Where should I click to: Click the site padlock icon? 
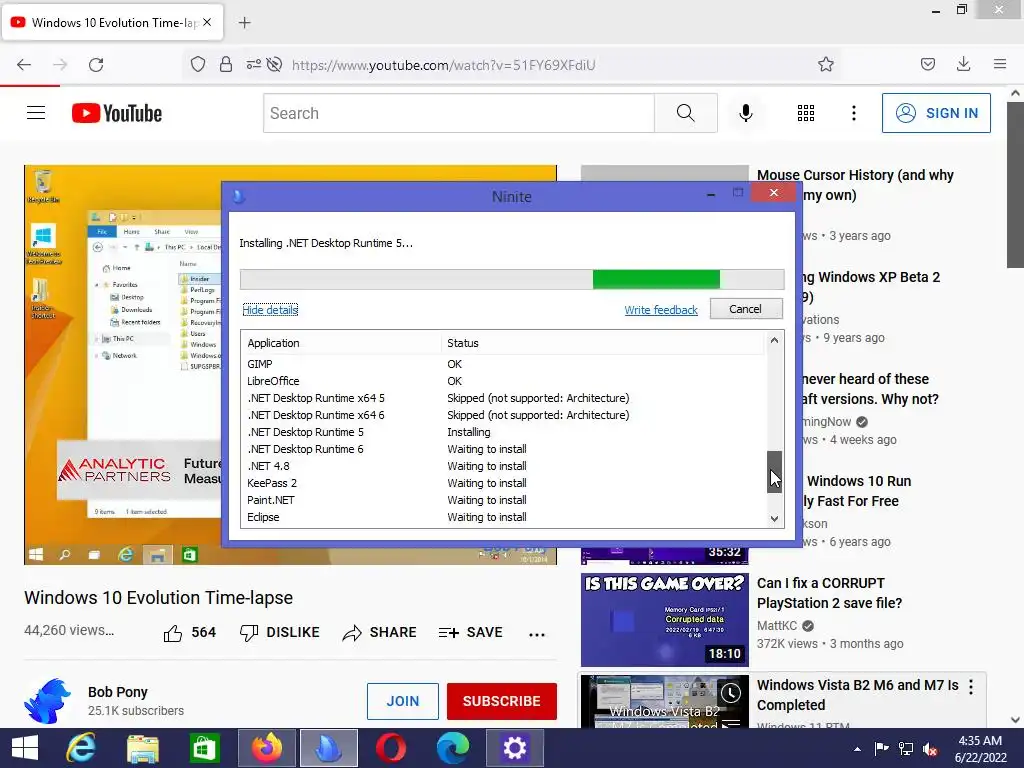(226, 64)
